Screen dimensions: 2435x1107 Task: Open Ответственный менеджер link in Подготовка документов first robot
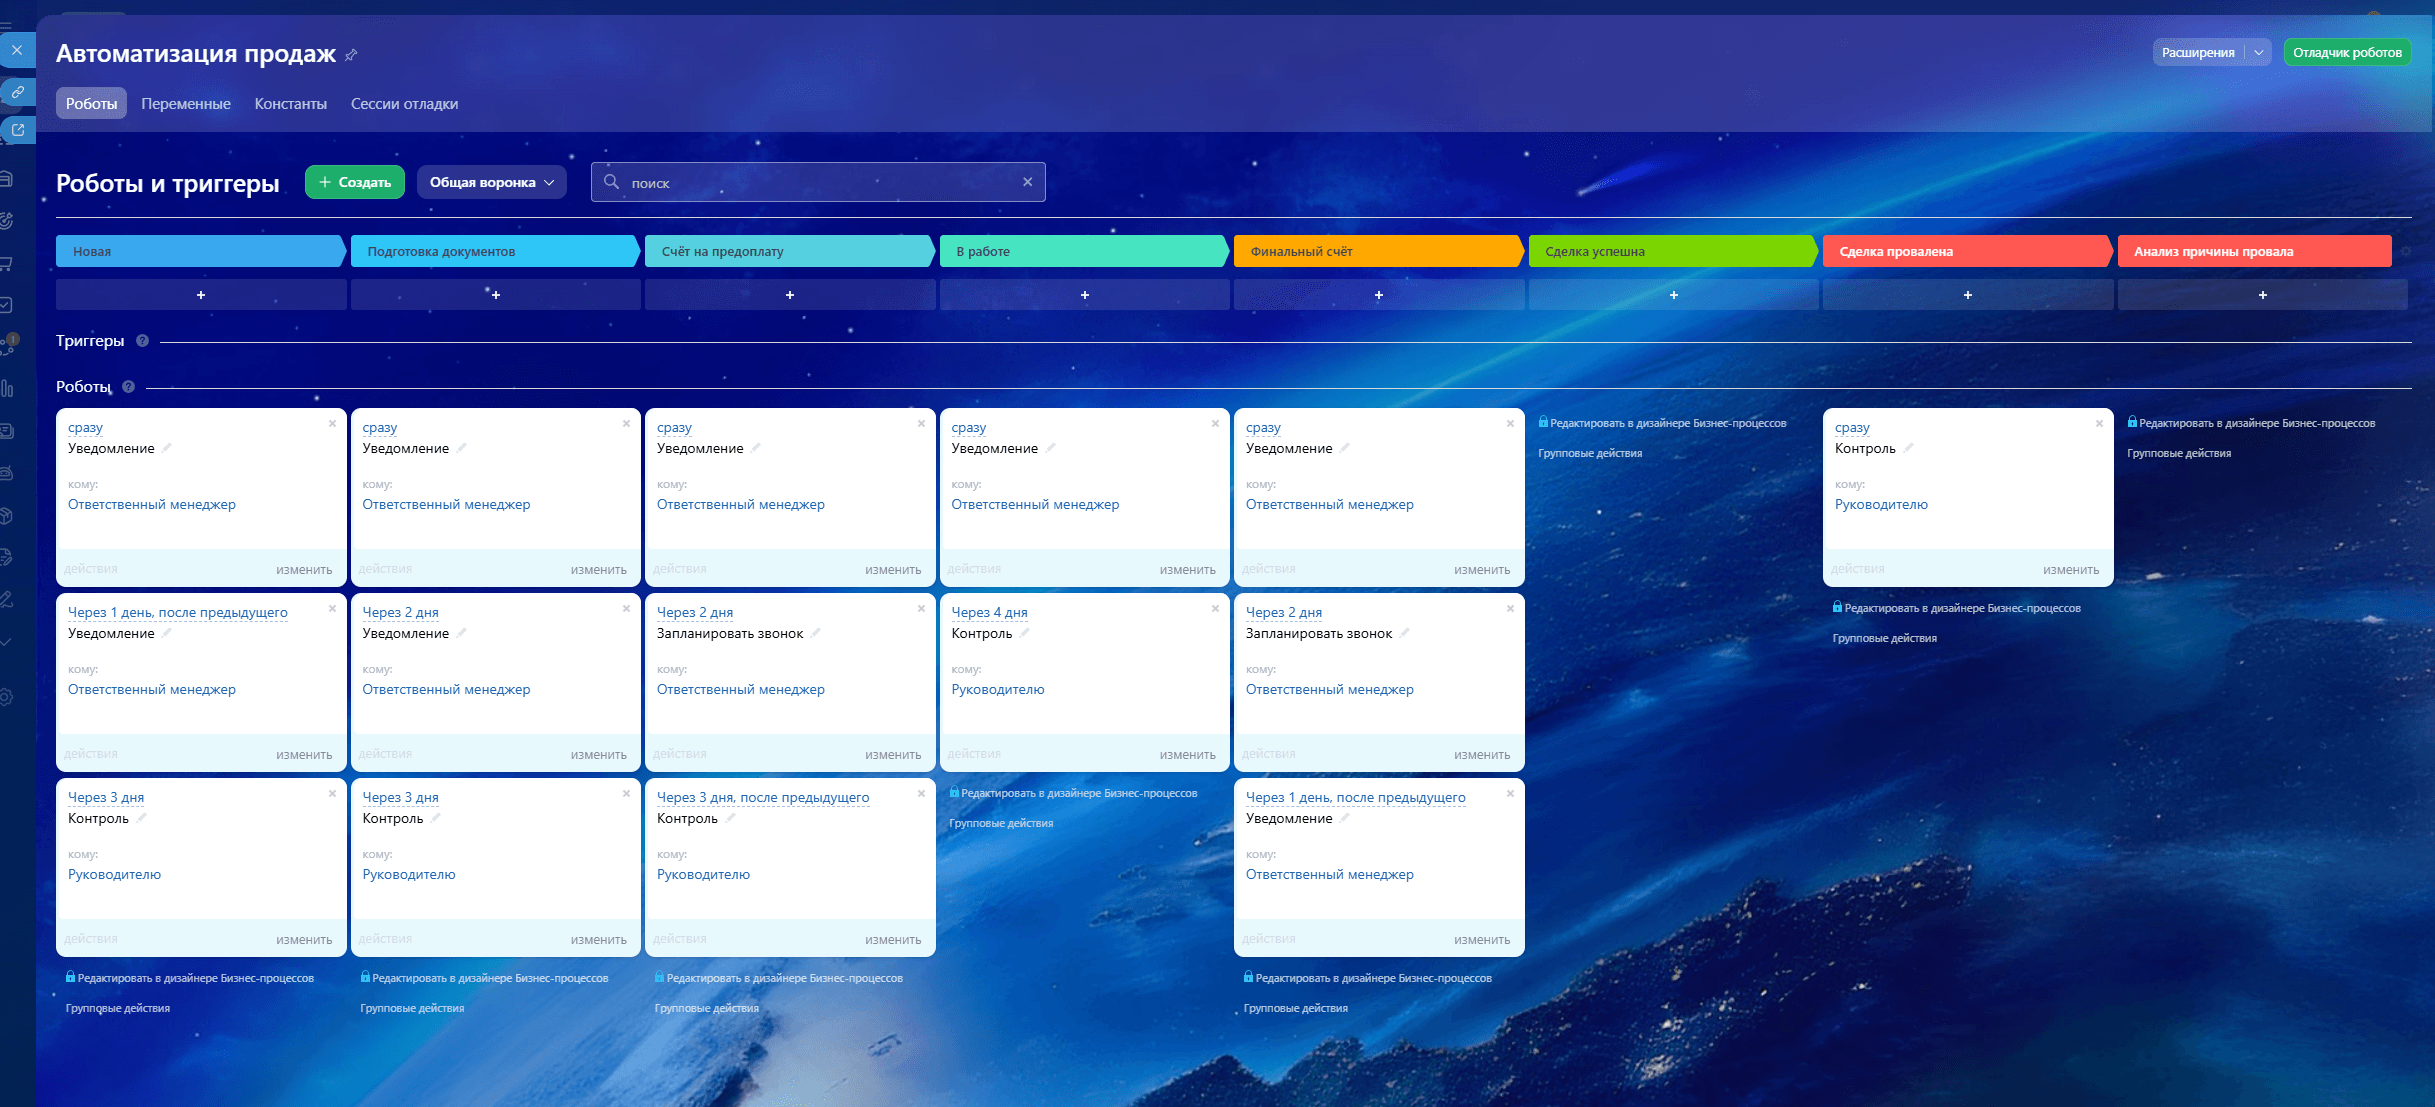446,504
